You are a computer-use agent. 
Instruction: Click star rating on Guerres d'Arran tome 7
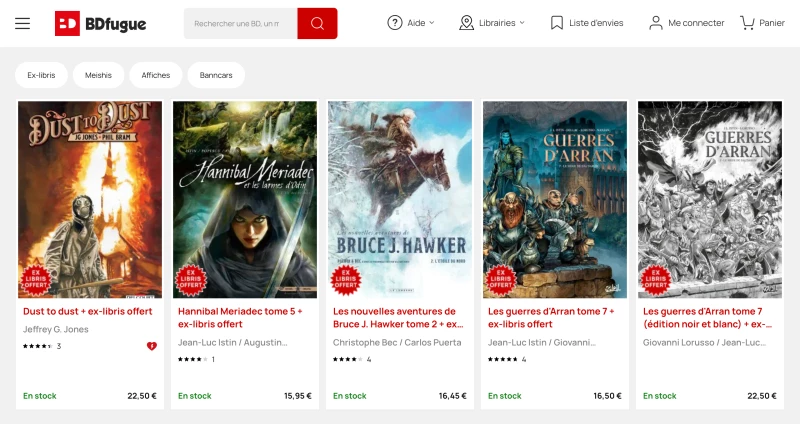coord(503,359)
